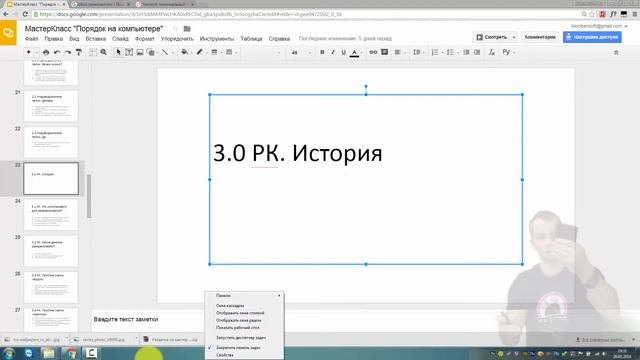Open the Shape insert tool
The height and width of the screenshot is (360, 640).
[x=151, y=52]
